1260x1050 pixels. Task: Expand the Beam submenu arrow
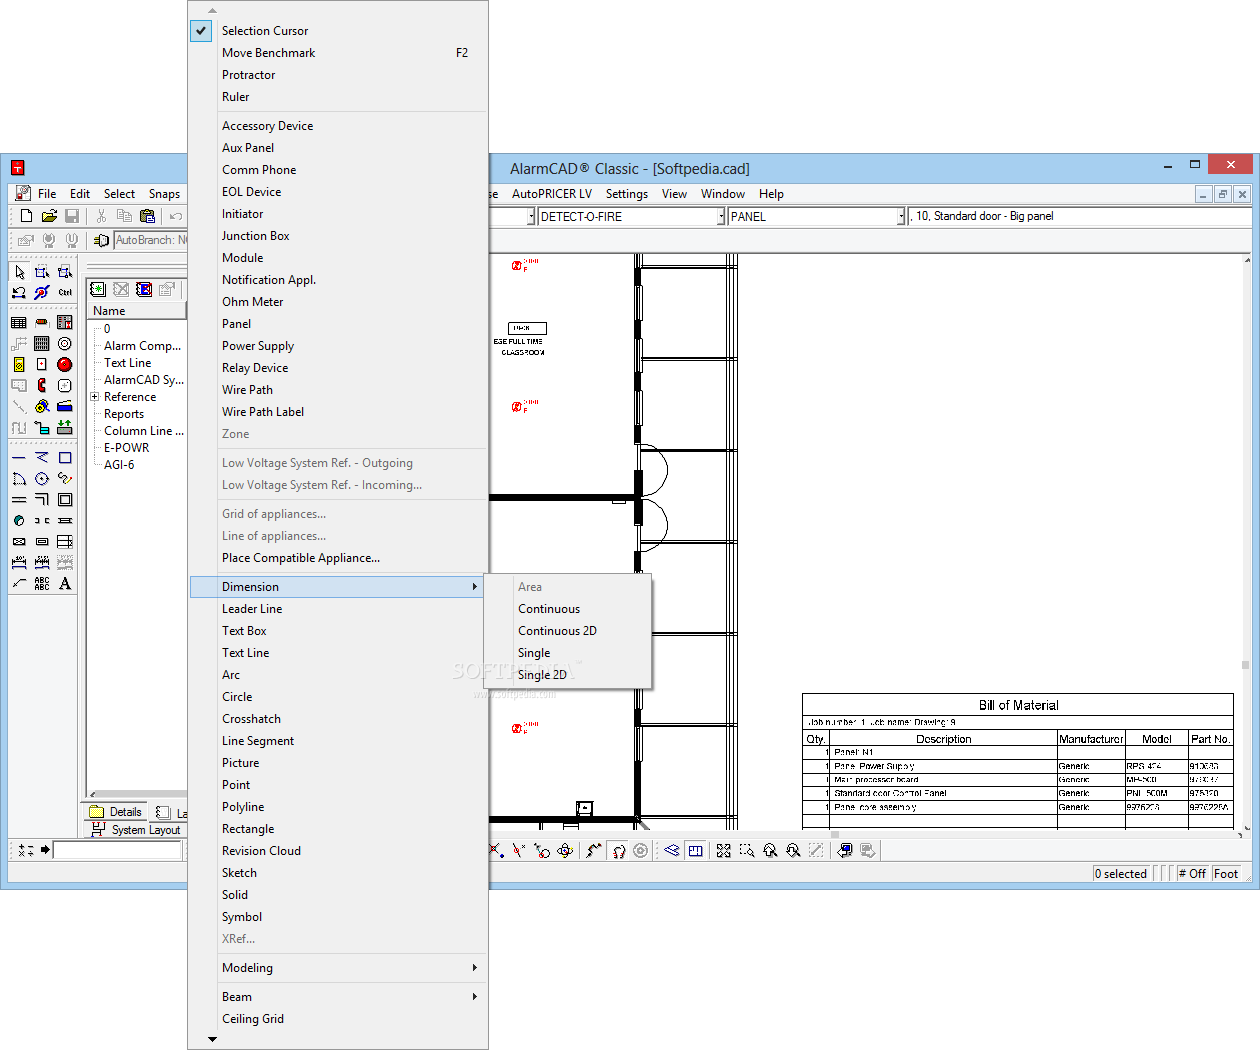(474, 997)
